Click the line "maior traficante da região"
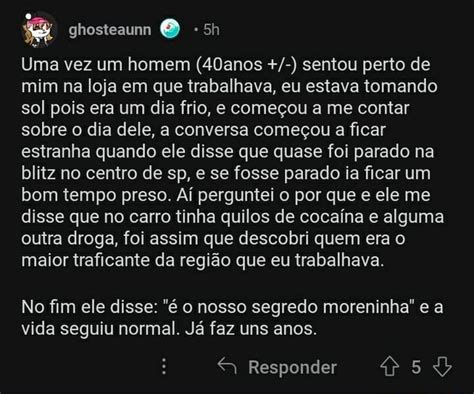This screenshot has width=474, height=394. [x=203, y=261]
